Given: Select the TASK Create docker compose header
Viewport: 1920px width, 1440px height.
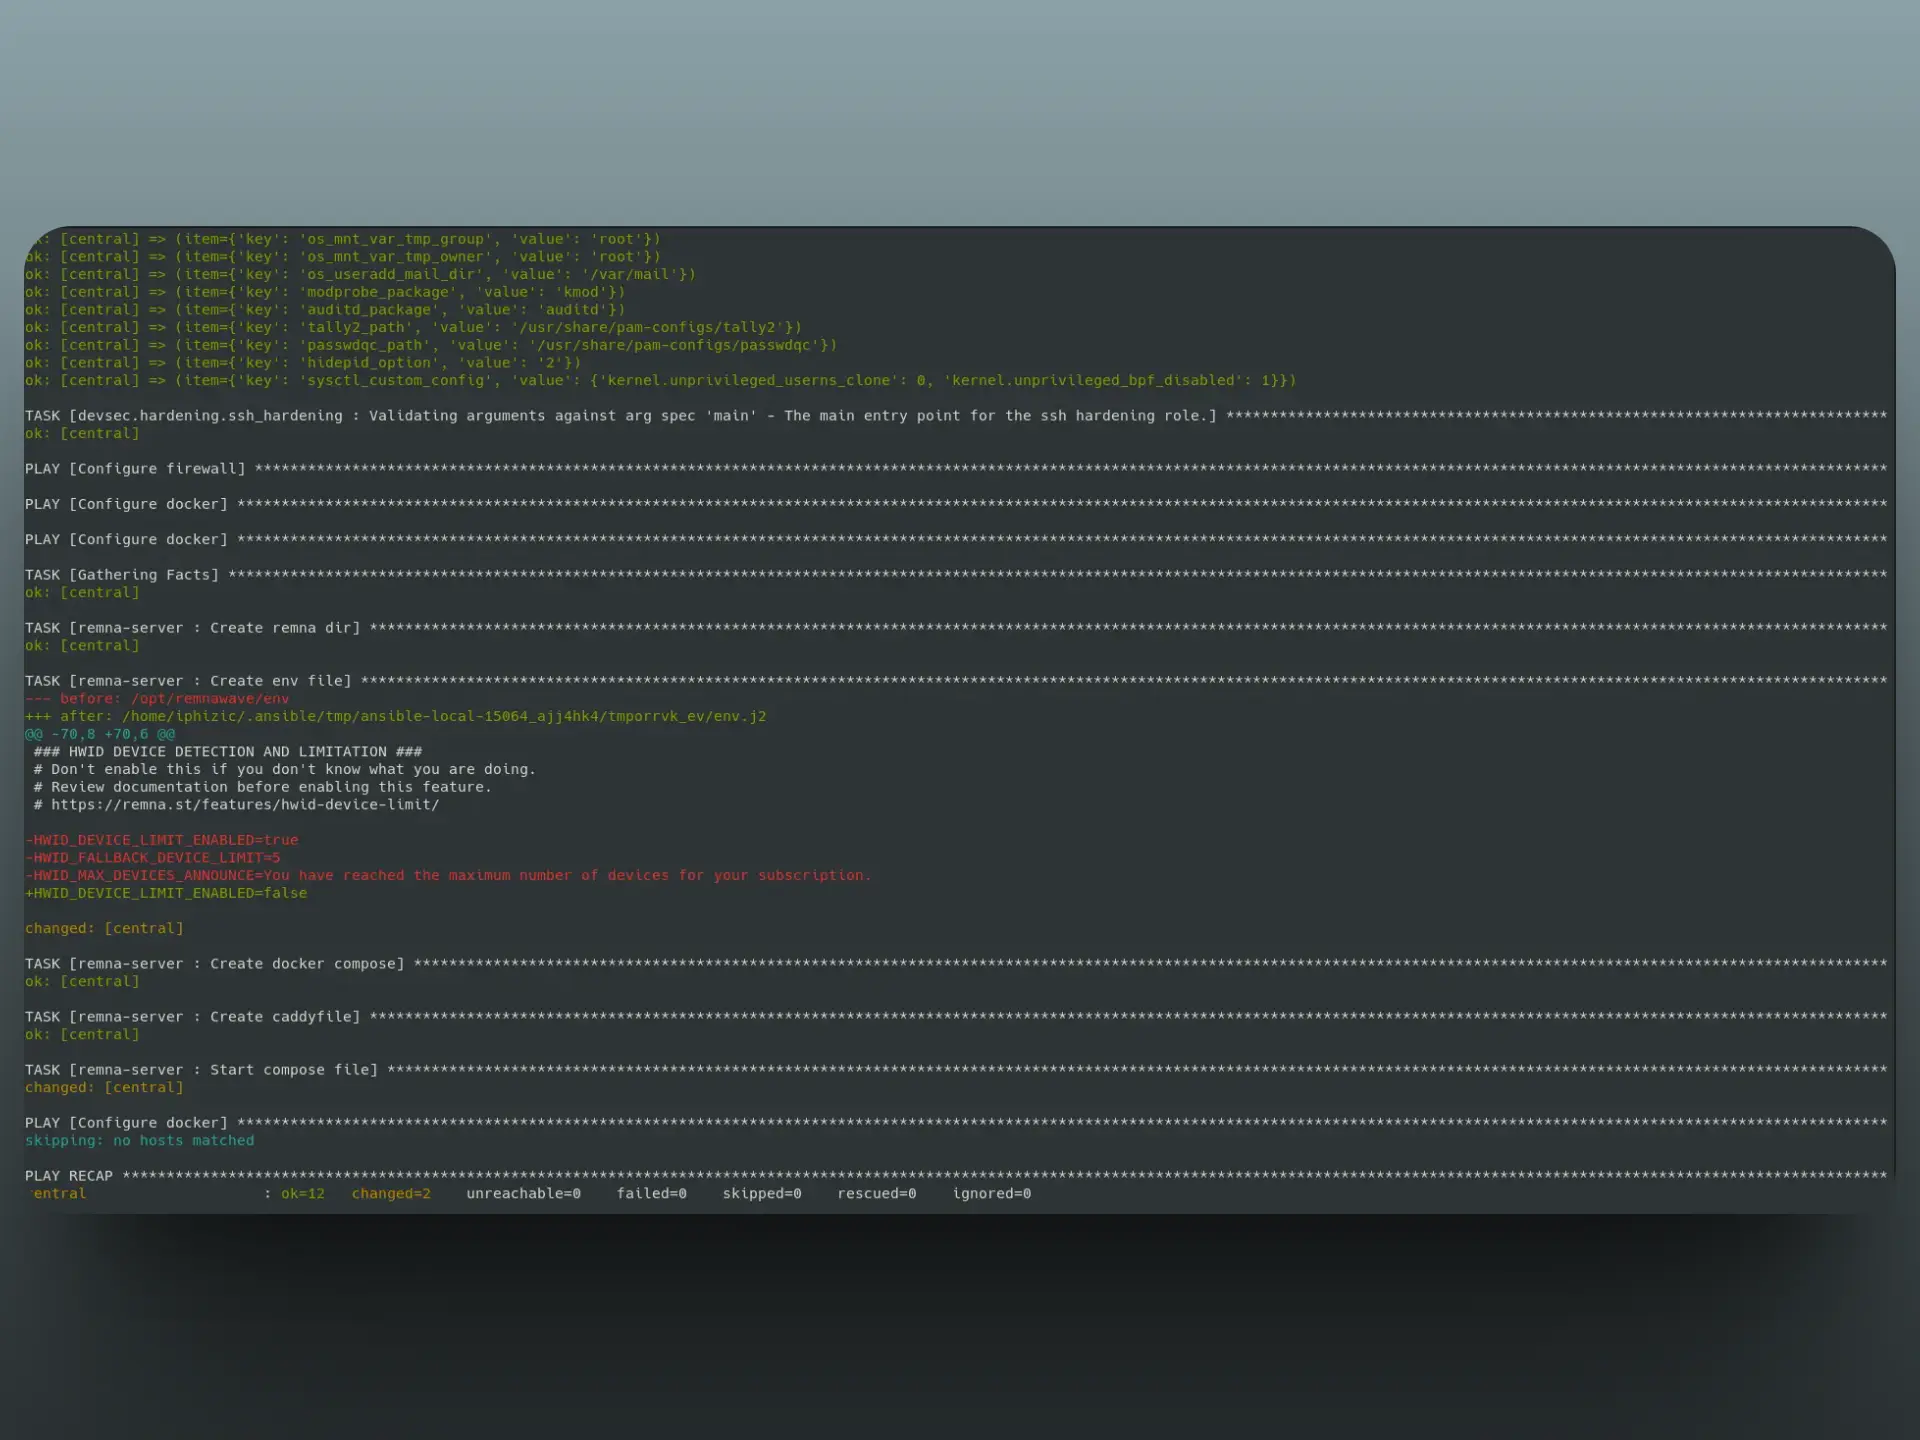Looking at the screenshot, I should (x=215, y=963).
